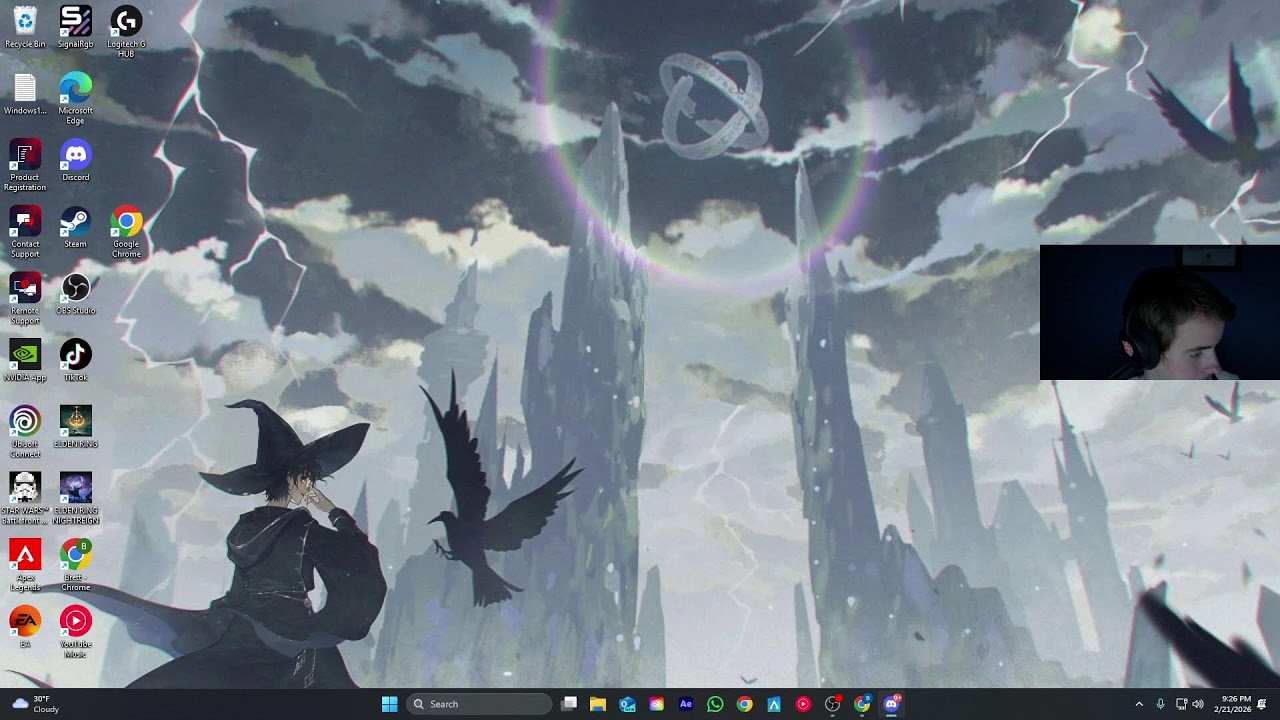Switch to OBS Studio on the taskbar
The image size is (1280, 720).
pos(832,704)
